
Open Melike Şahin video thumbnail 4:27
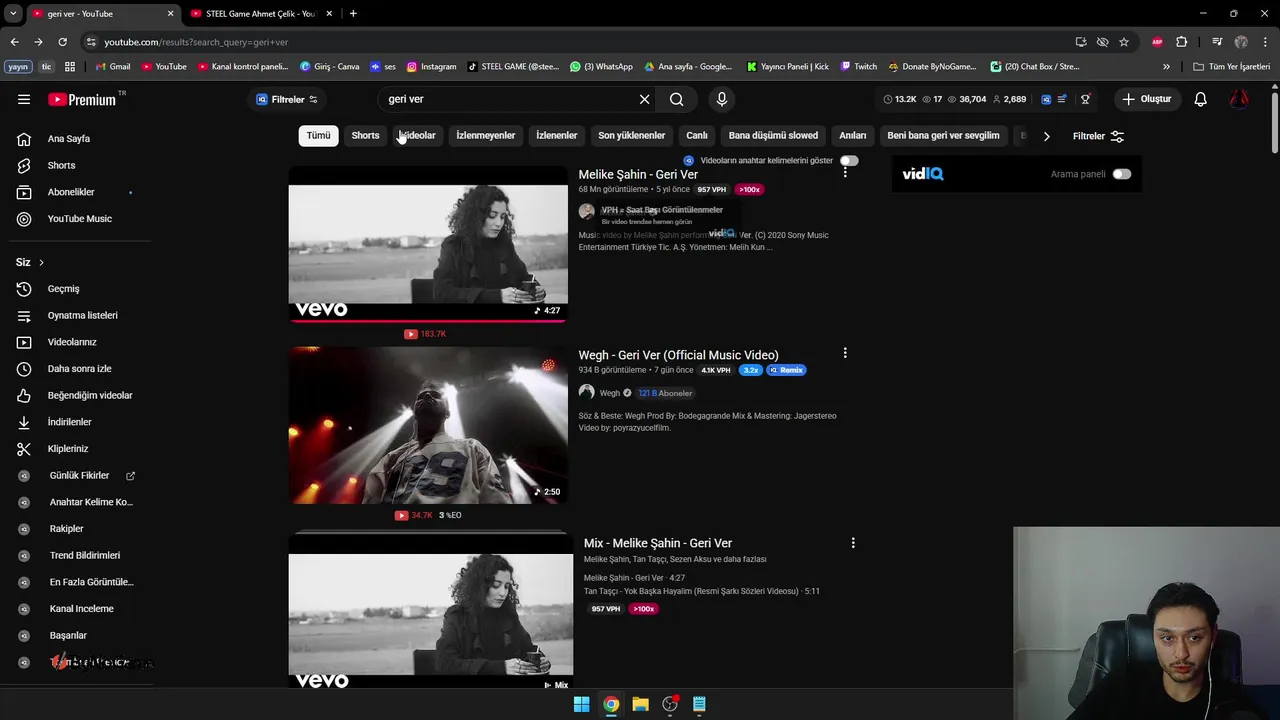tap(428, 243)
